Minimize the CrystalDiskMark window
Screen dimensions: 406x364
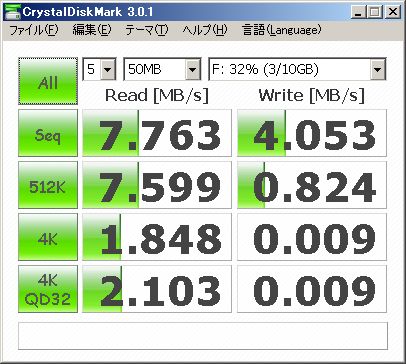point(358,12)
